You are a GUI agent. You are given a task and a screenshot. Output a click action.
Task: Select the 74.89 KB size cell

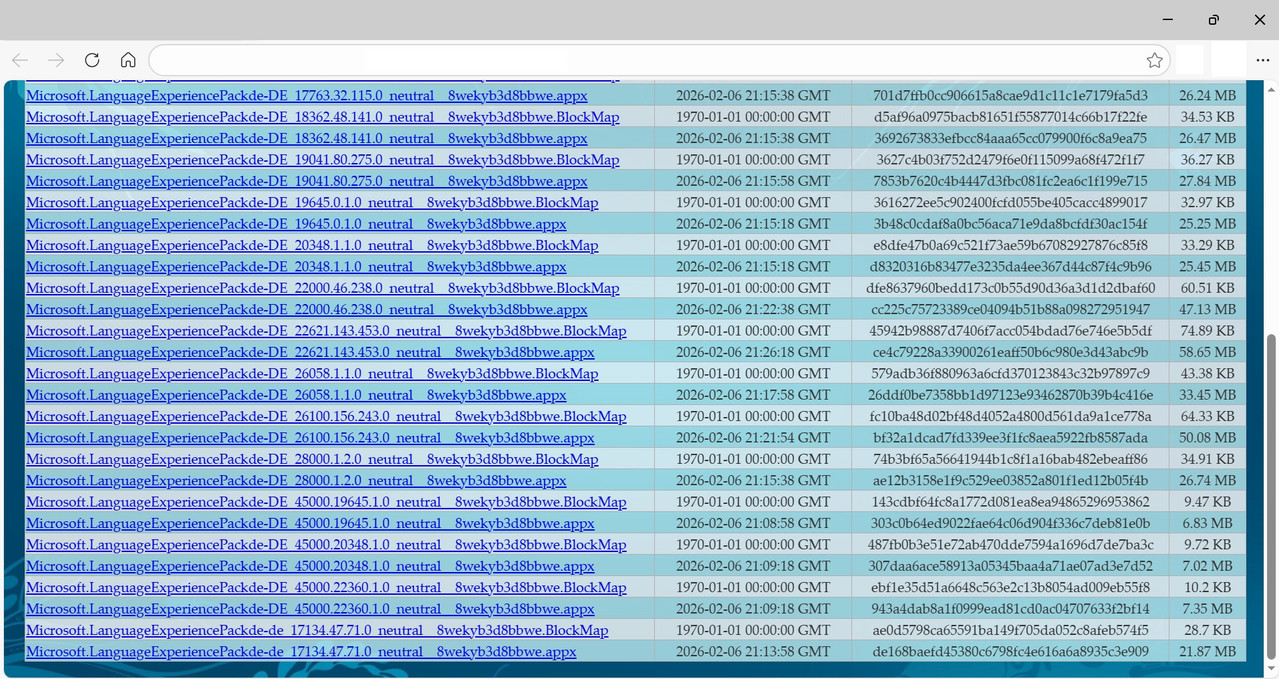(1207, 331)
